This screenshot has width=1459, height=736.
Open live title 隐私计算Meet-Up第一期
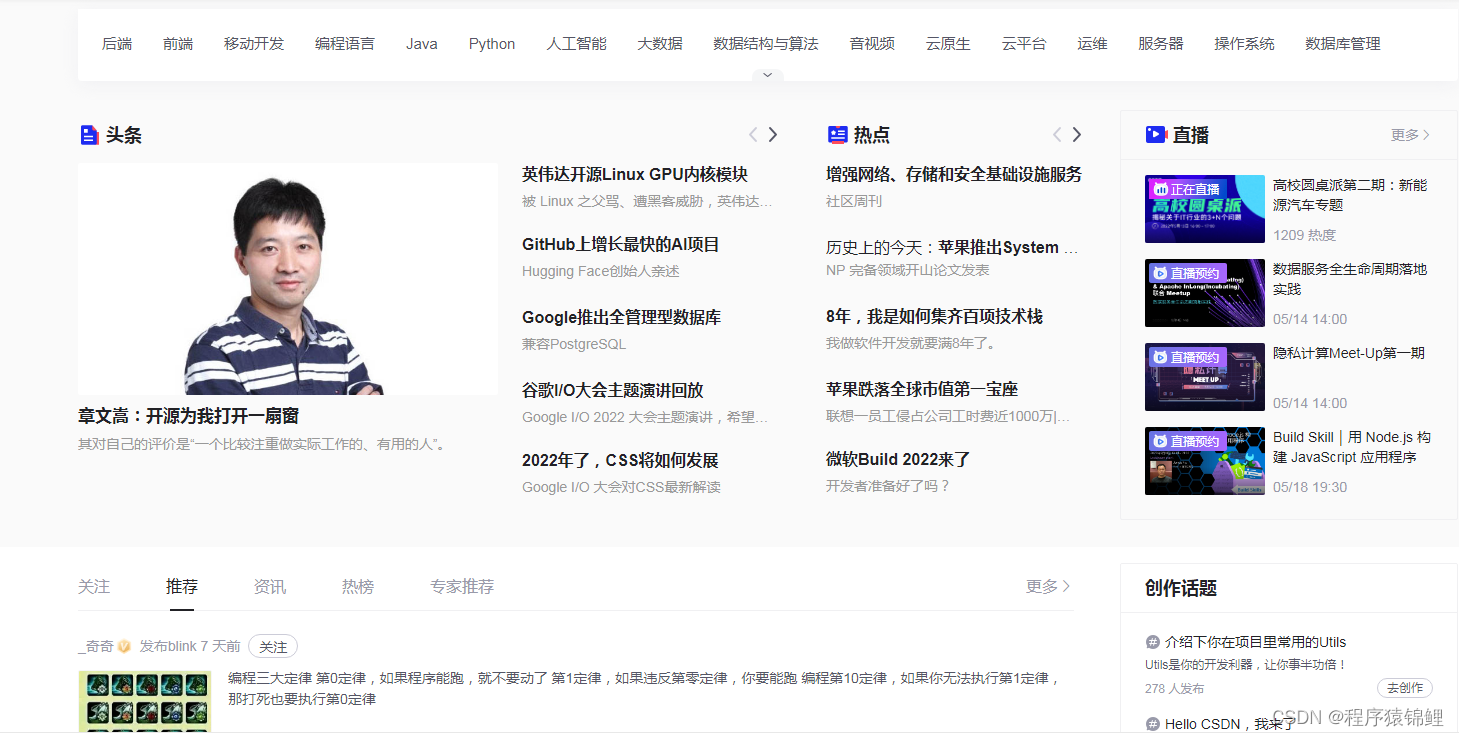(1349, 353)
